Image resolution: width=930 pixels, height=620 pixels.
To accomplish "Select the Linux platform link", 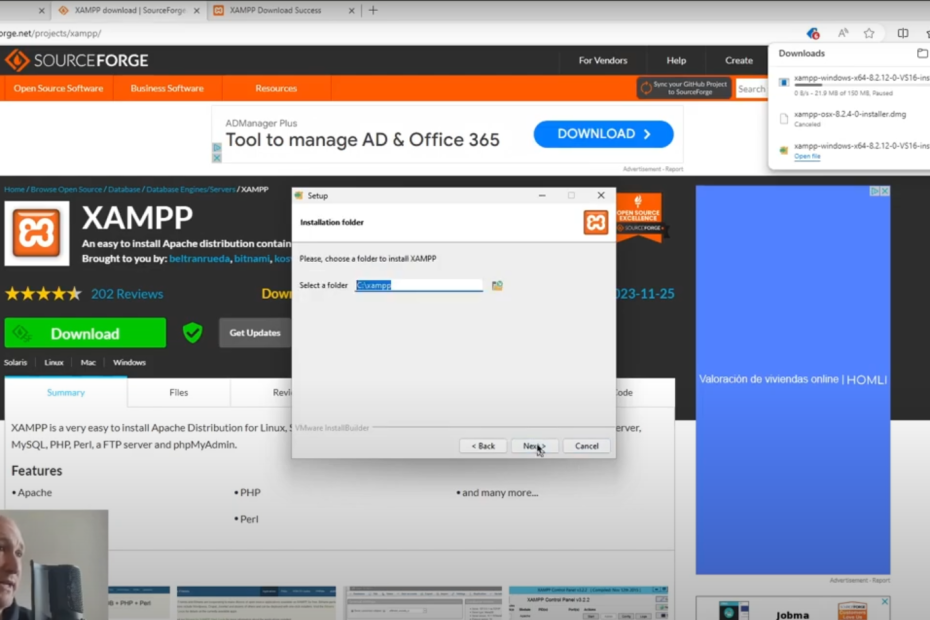I will [53, 363].
